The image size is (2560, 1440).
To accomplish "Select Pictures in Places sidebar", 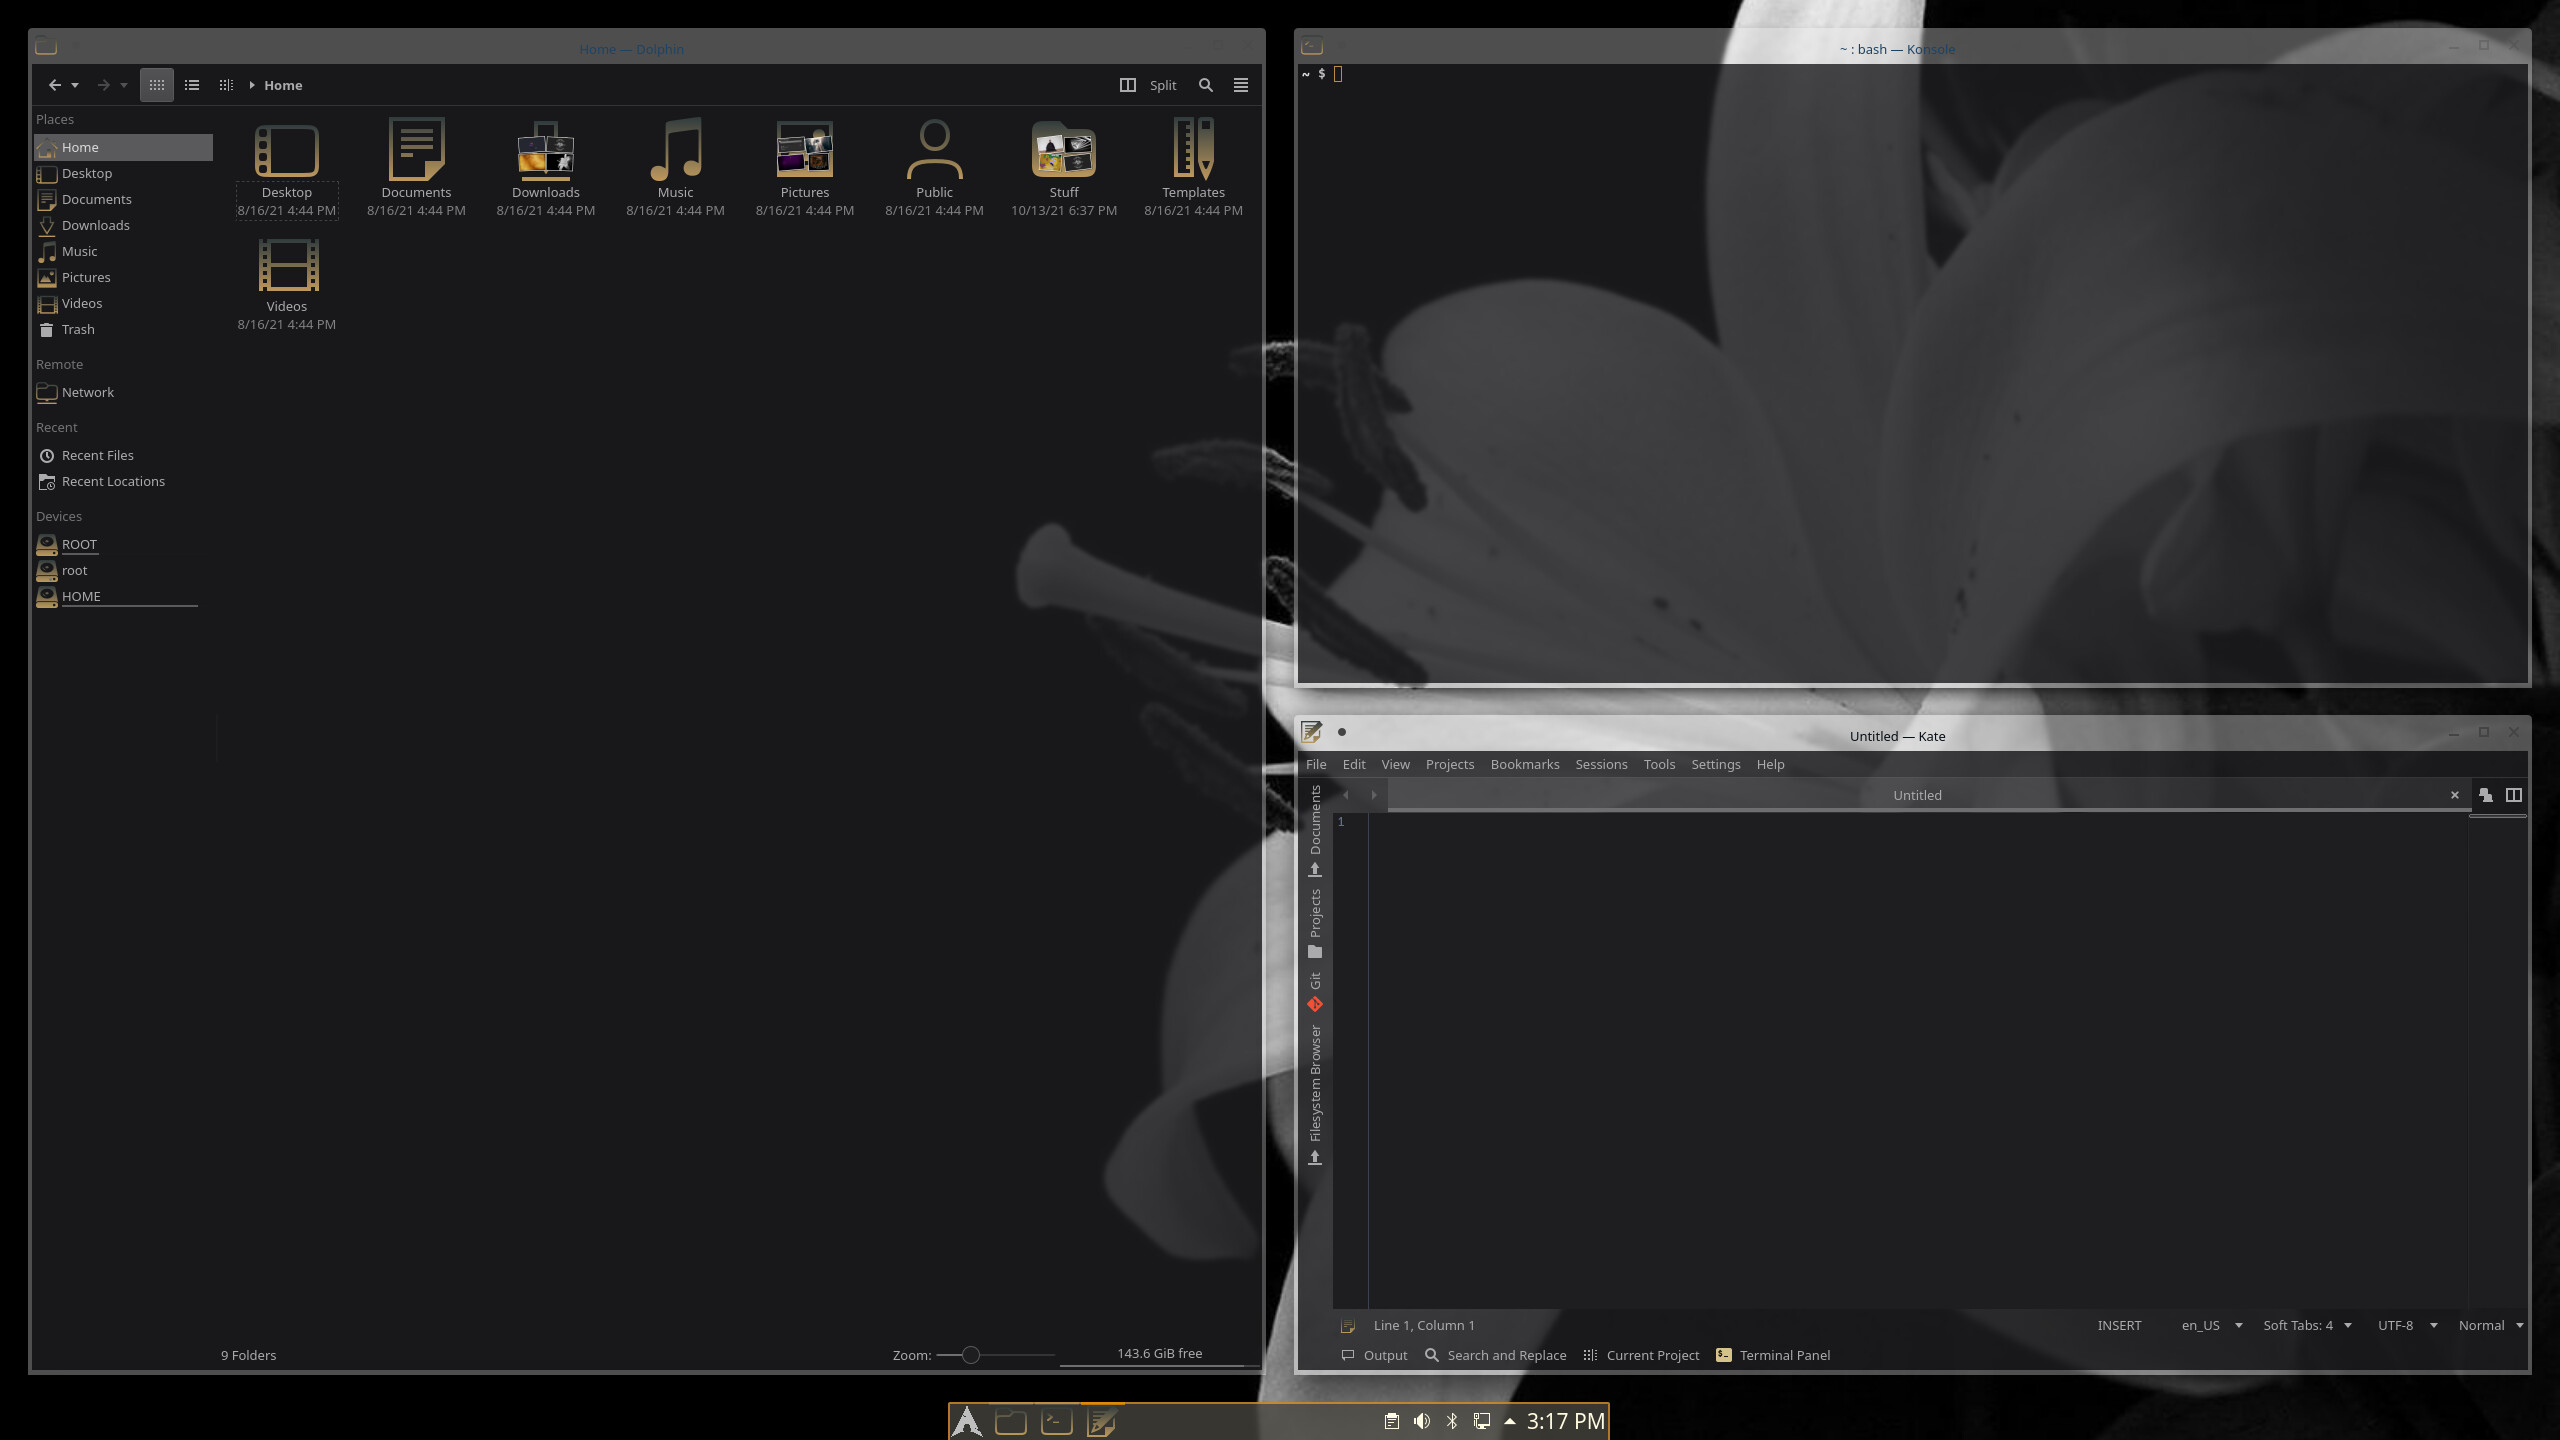I will pyautogui.click(x=123, y=277).
